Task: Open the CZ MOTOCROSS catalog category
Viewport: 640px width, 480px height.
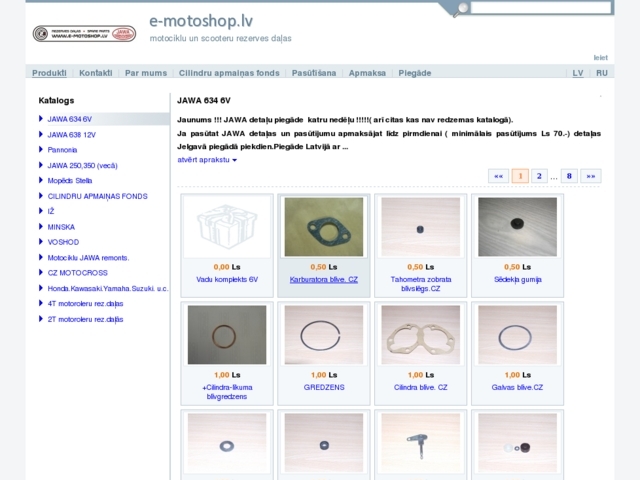Action: pos(75,272)
